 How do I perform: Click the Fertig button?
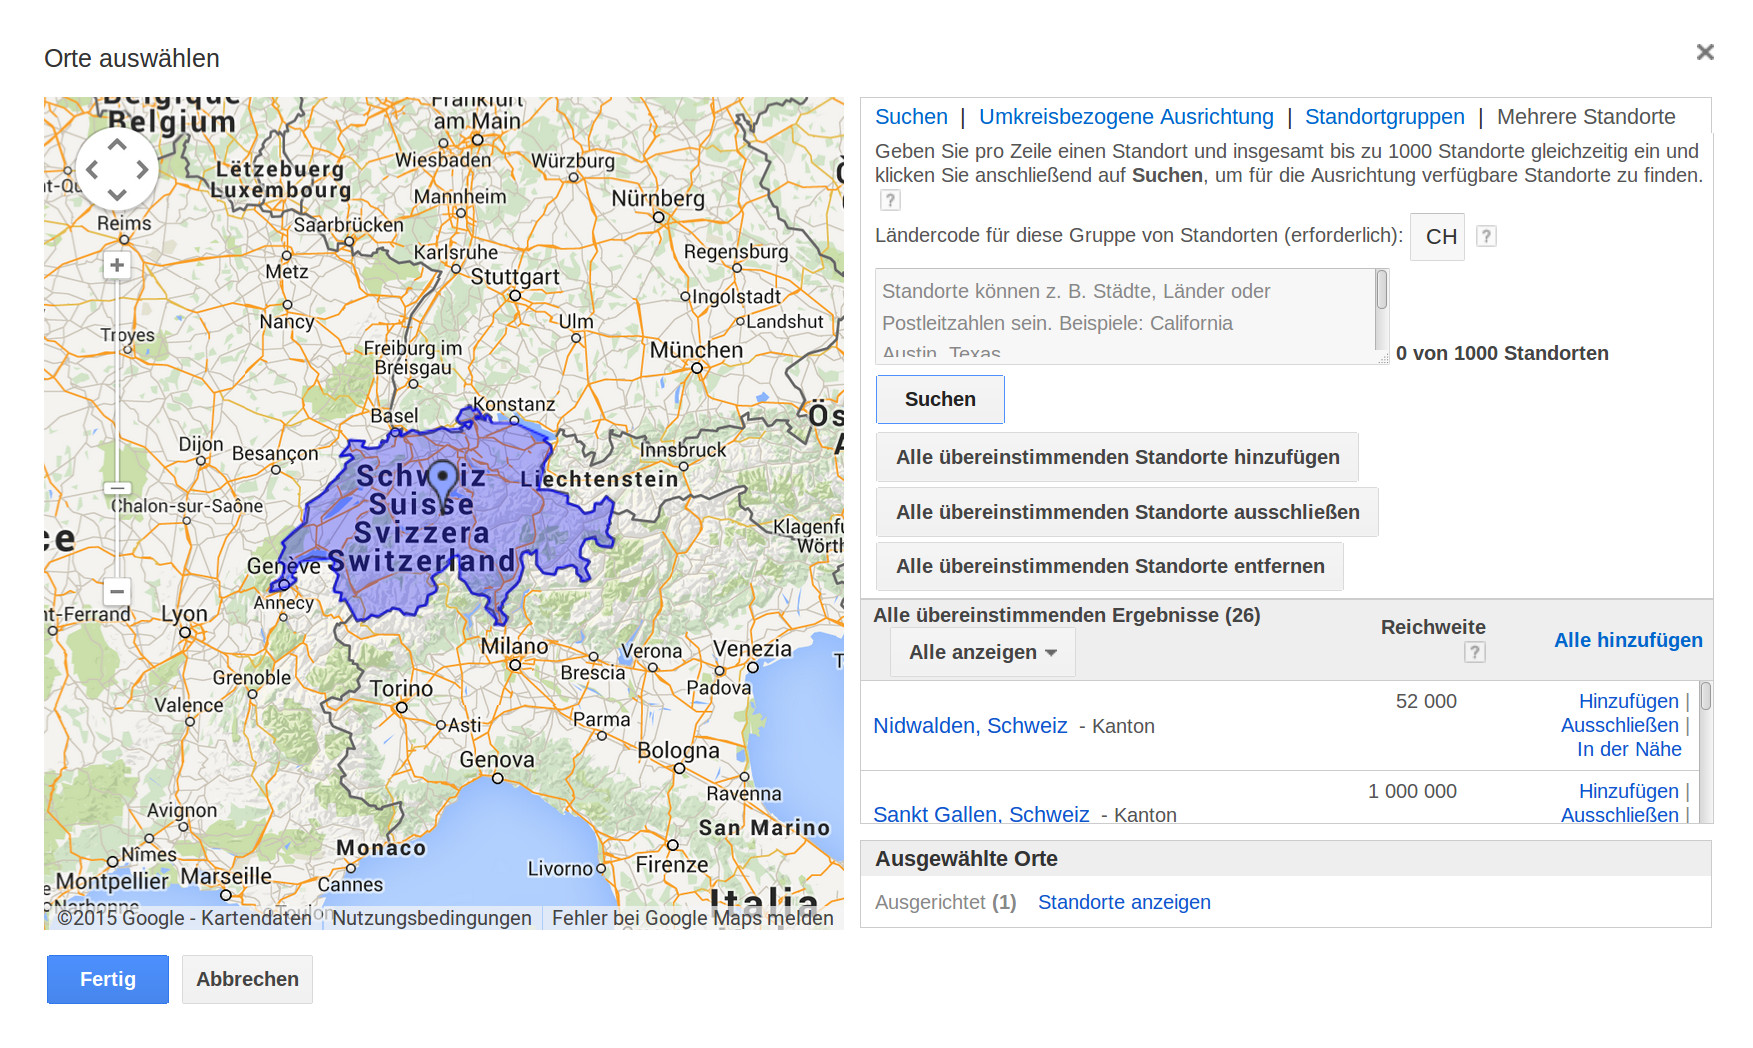(108, 979)
